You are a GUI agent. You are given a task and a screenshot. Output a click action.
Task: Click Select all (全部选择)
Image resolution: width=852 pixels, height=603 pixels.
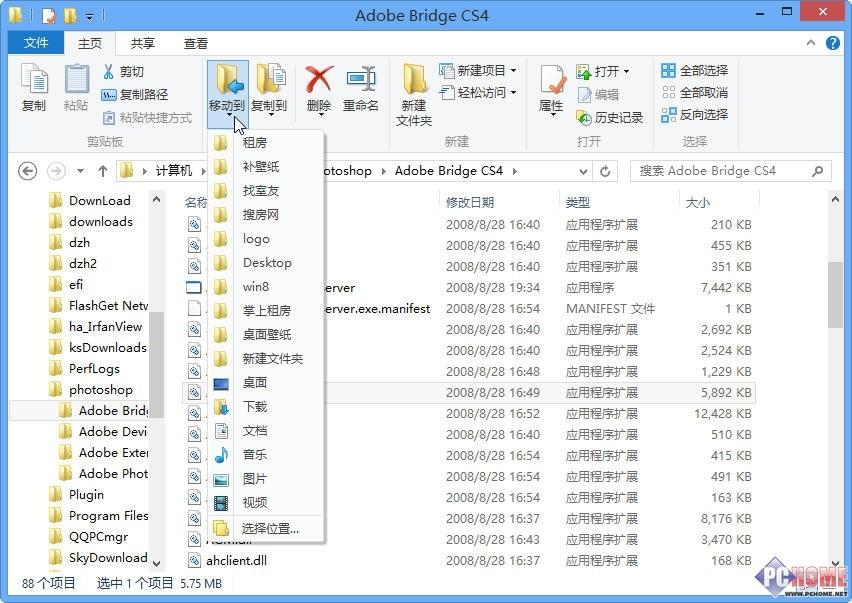[695, 71]
